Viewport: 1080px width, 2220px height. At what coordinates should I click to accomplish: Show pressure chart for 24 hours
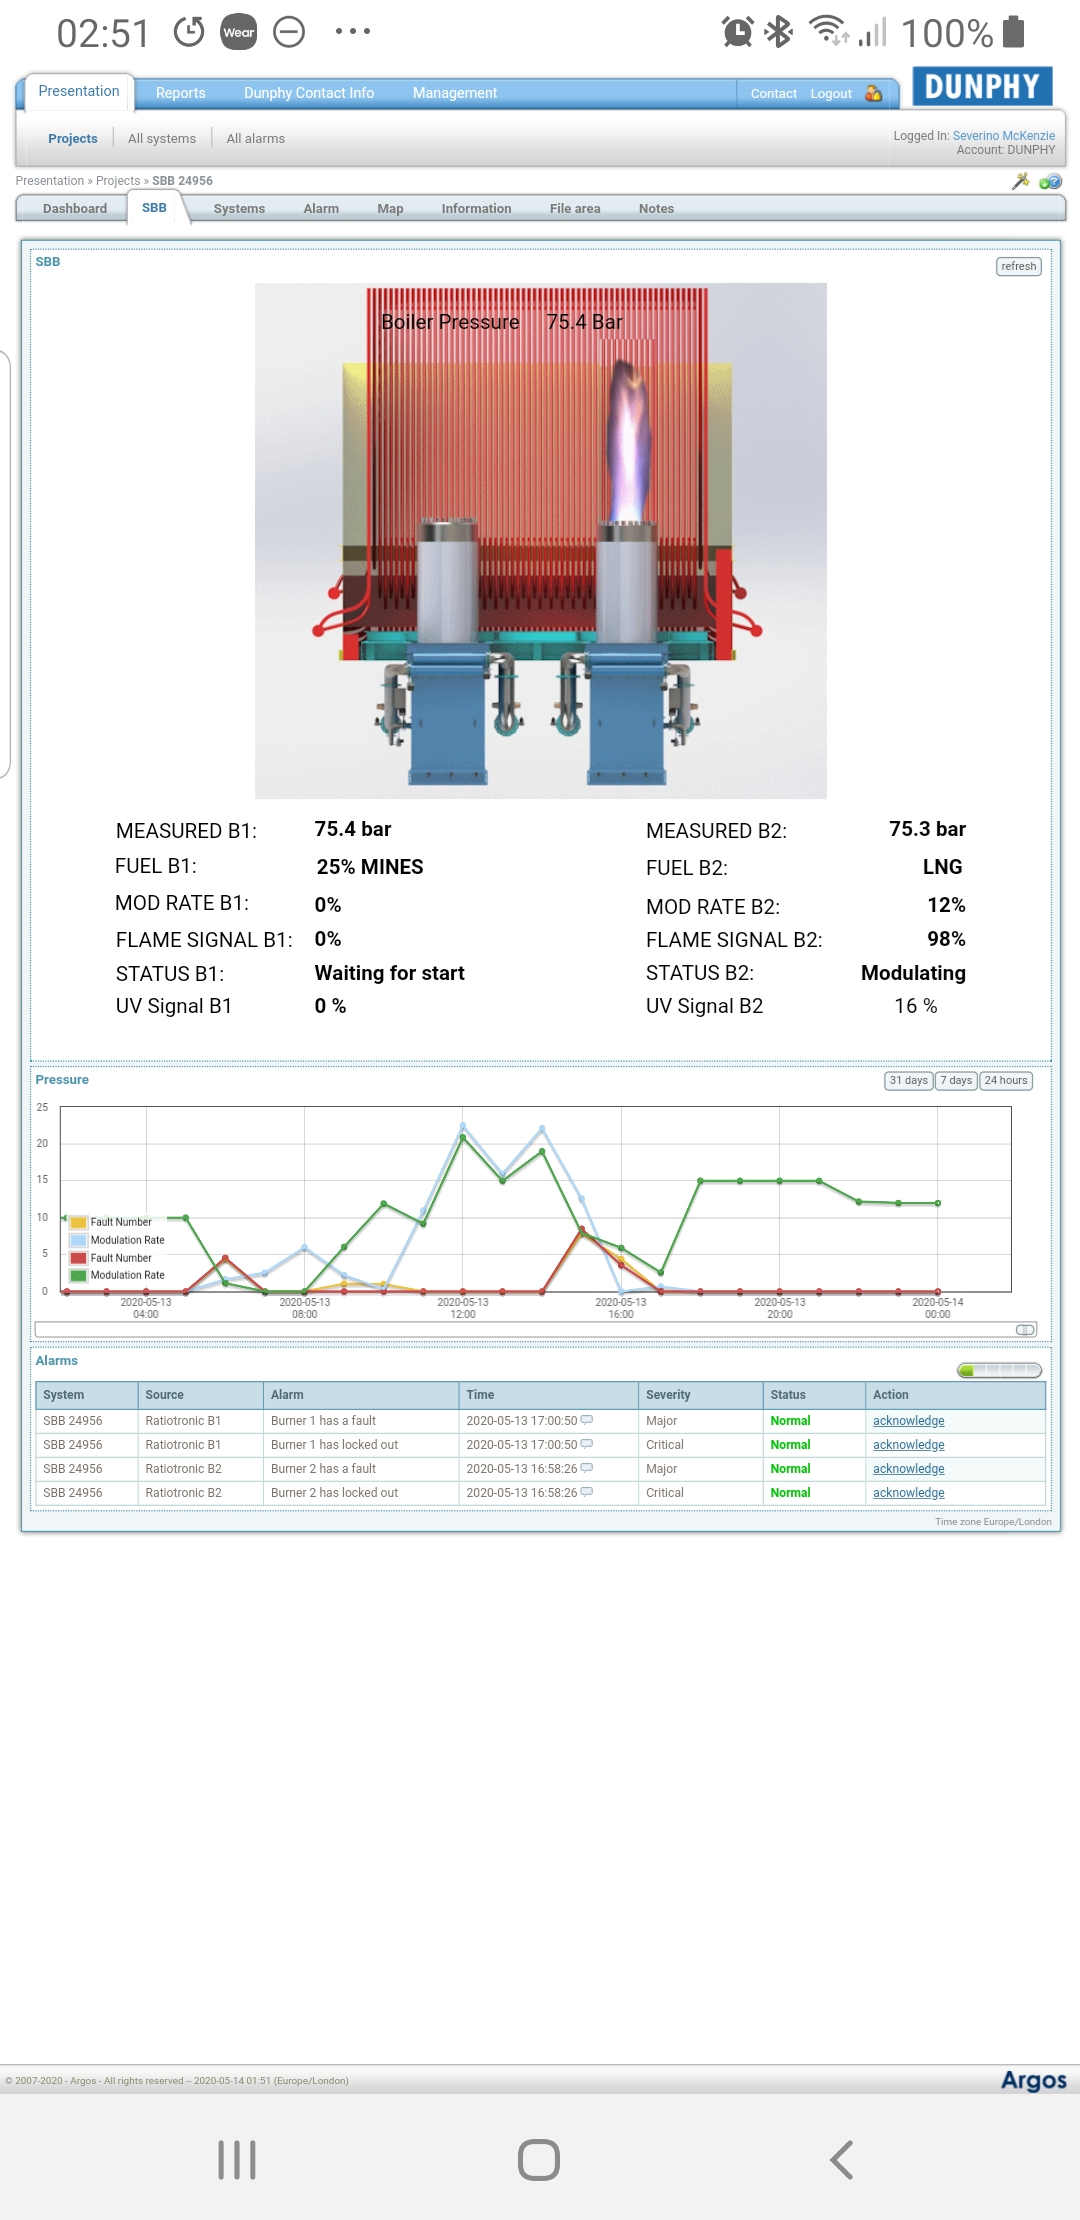point(1006,1080)
